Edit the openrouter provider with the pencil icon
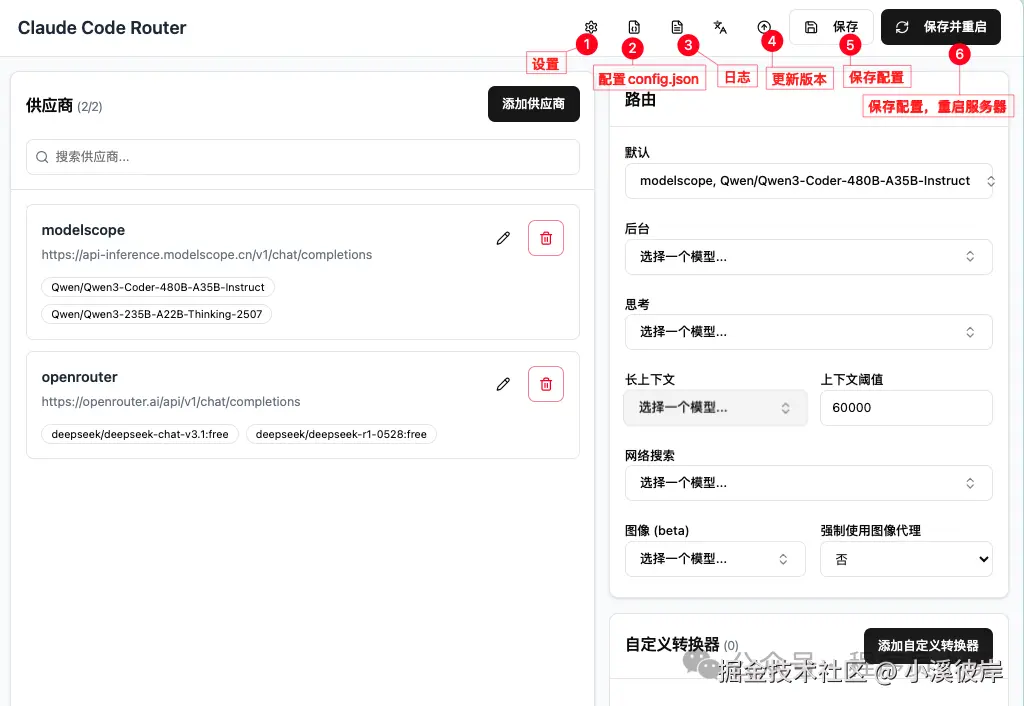 pyautogui.click(x=503, y=384)
